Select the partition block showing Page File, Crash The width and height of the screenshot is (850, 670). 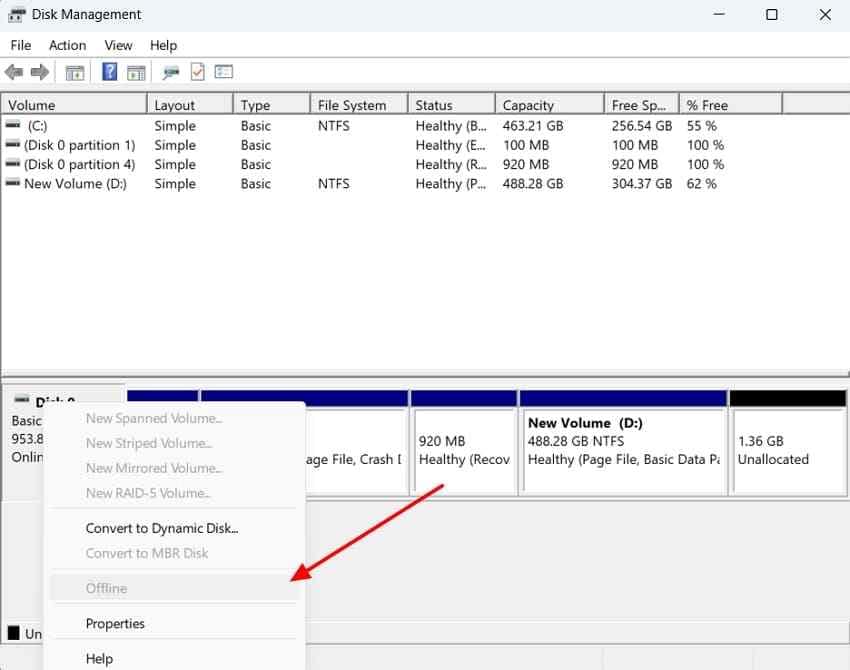coord(357,450)
